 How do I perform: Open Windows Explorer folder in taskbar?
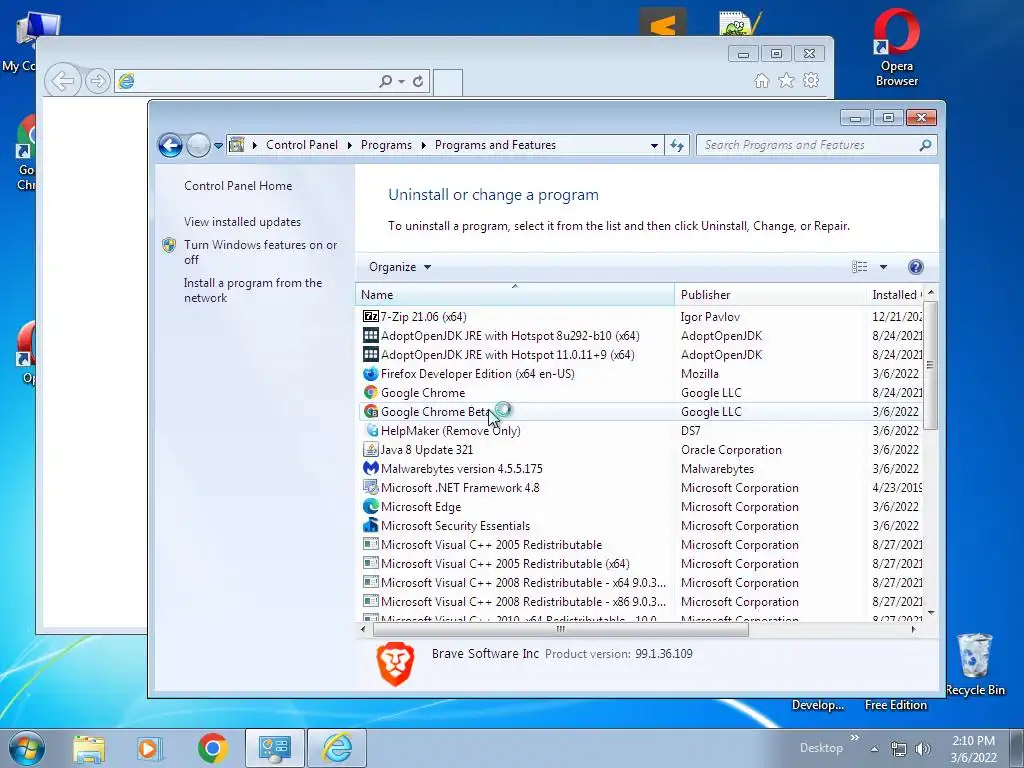click(x=89, y=748)
